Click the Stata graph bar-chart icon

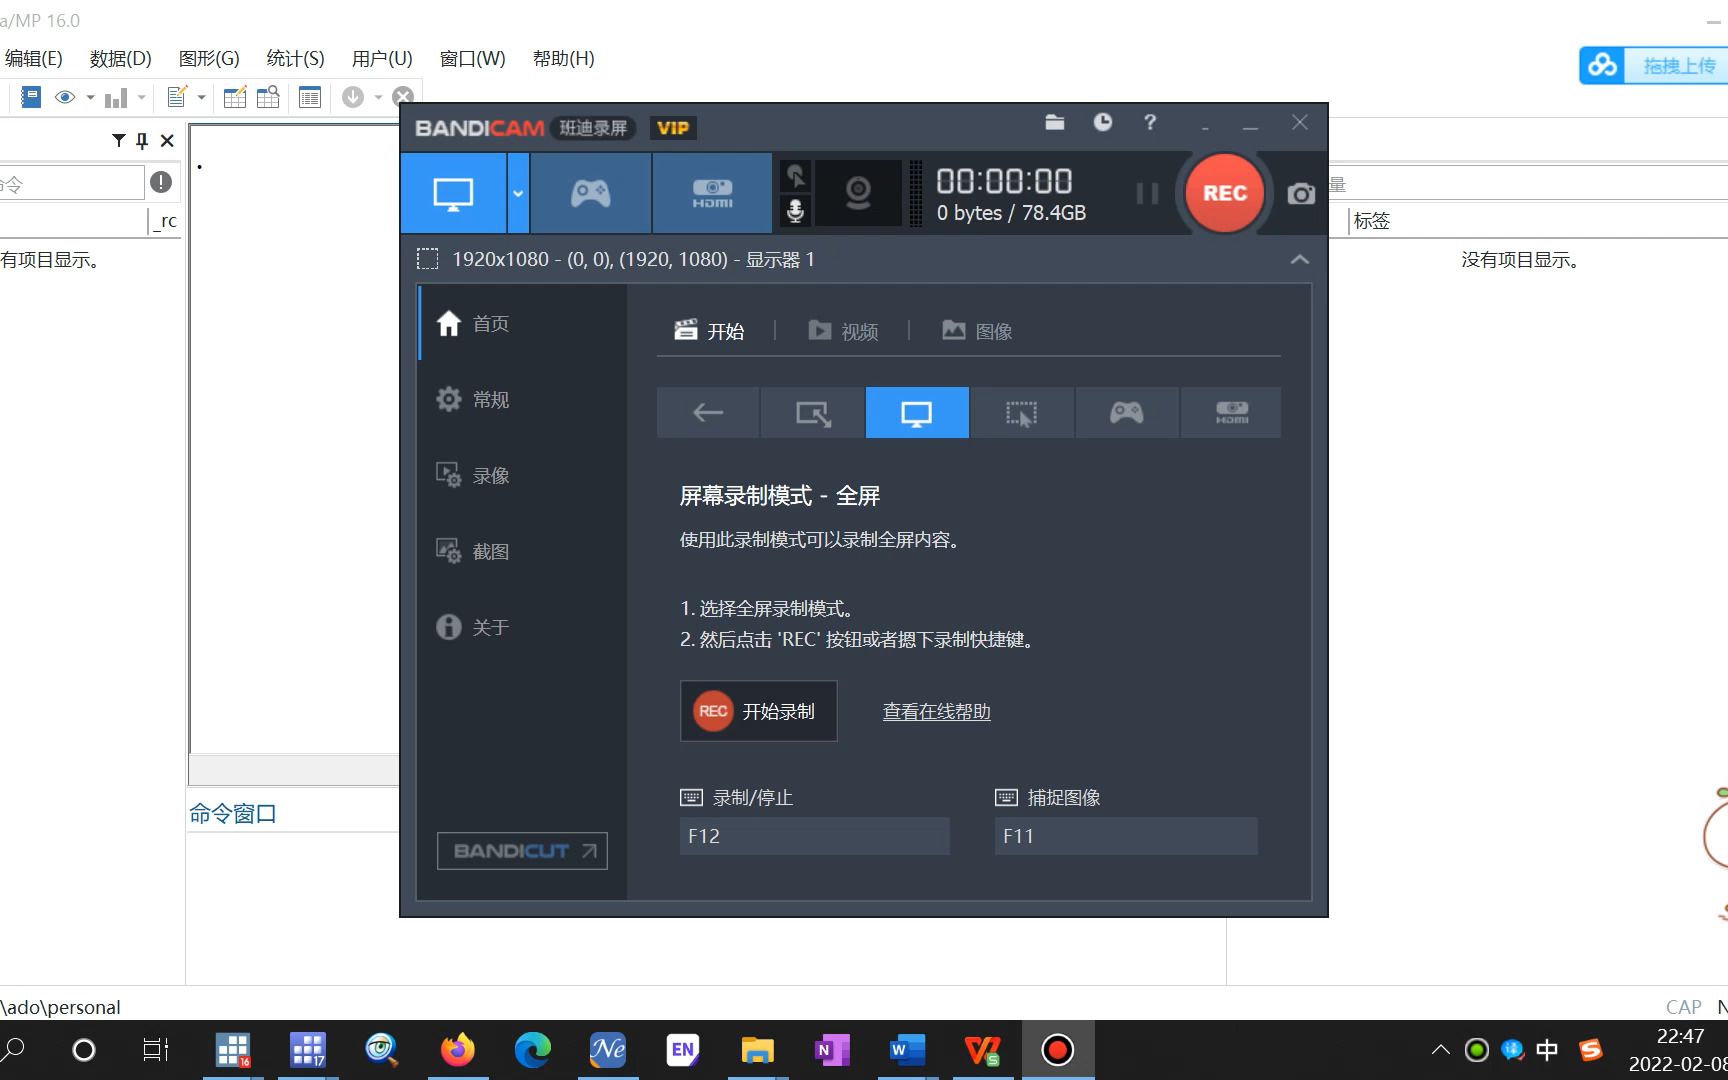click(x=116, y=97)
